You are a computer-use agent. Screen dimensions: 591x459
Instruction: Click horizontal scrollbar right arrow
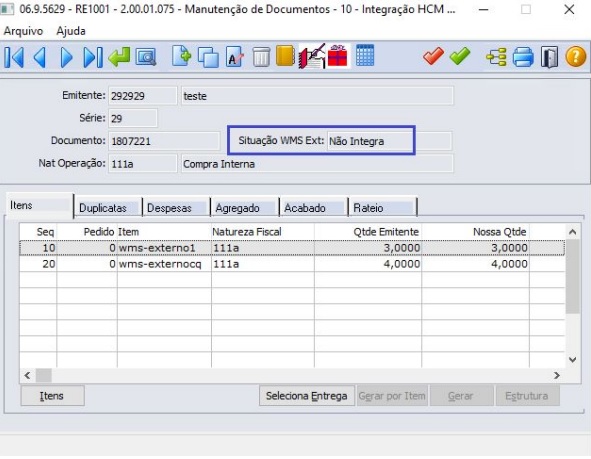coord(557,375)
